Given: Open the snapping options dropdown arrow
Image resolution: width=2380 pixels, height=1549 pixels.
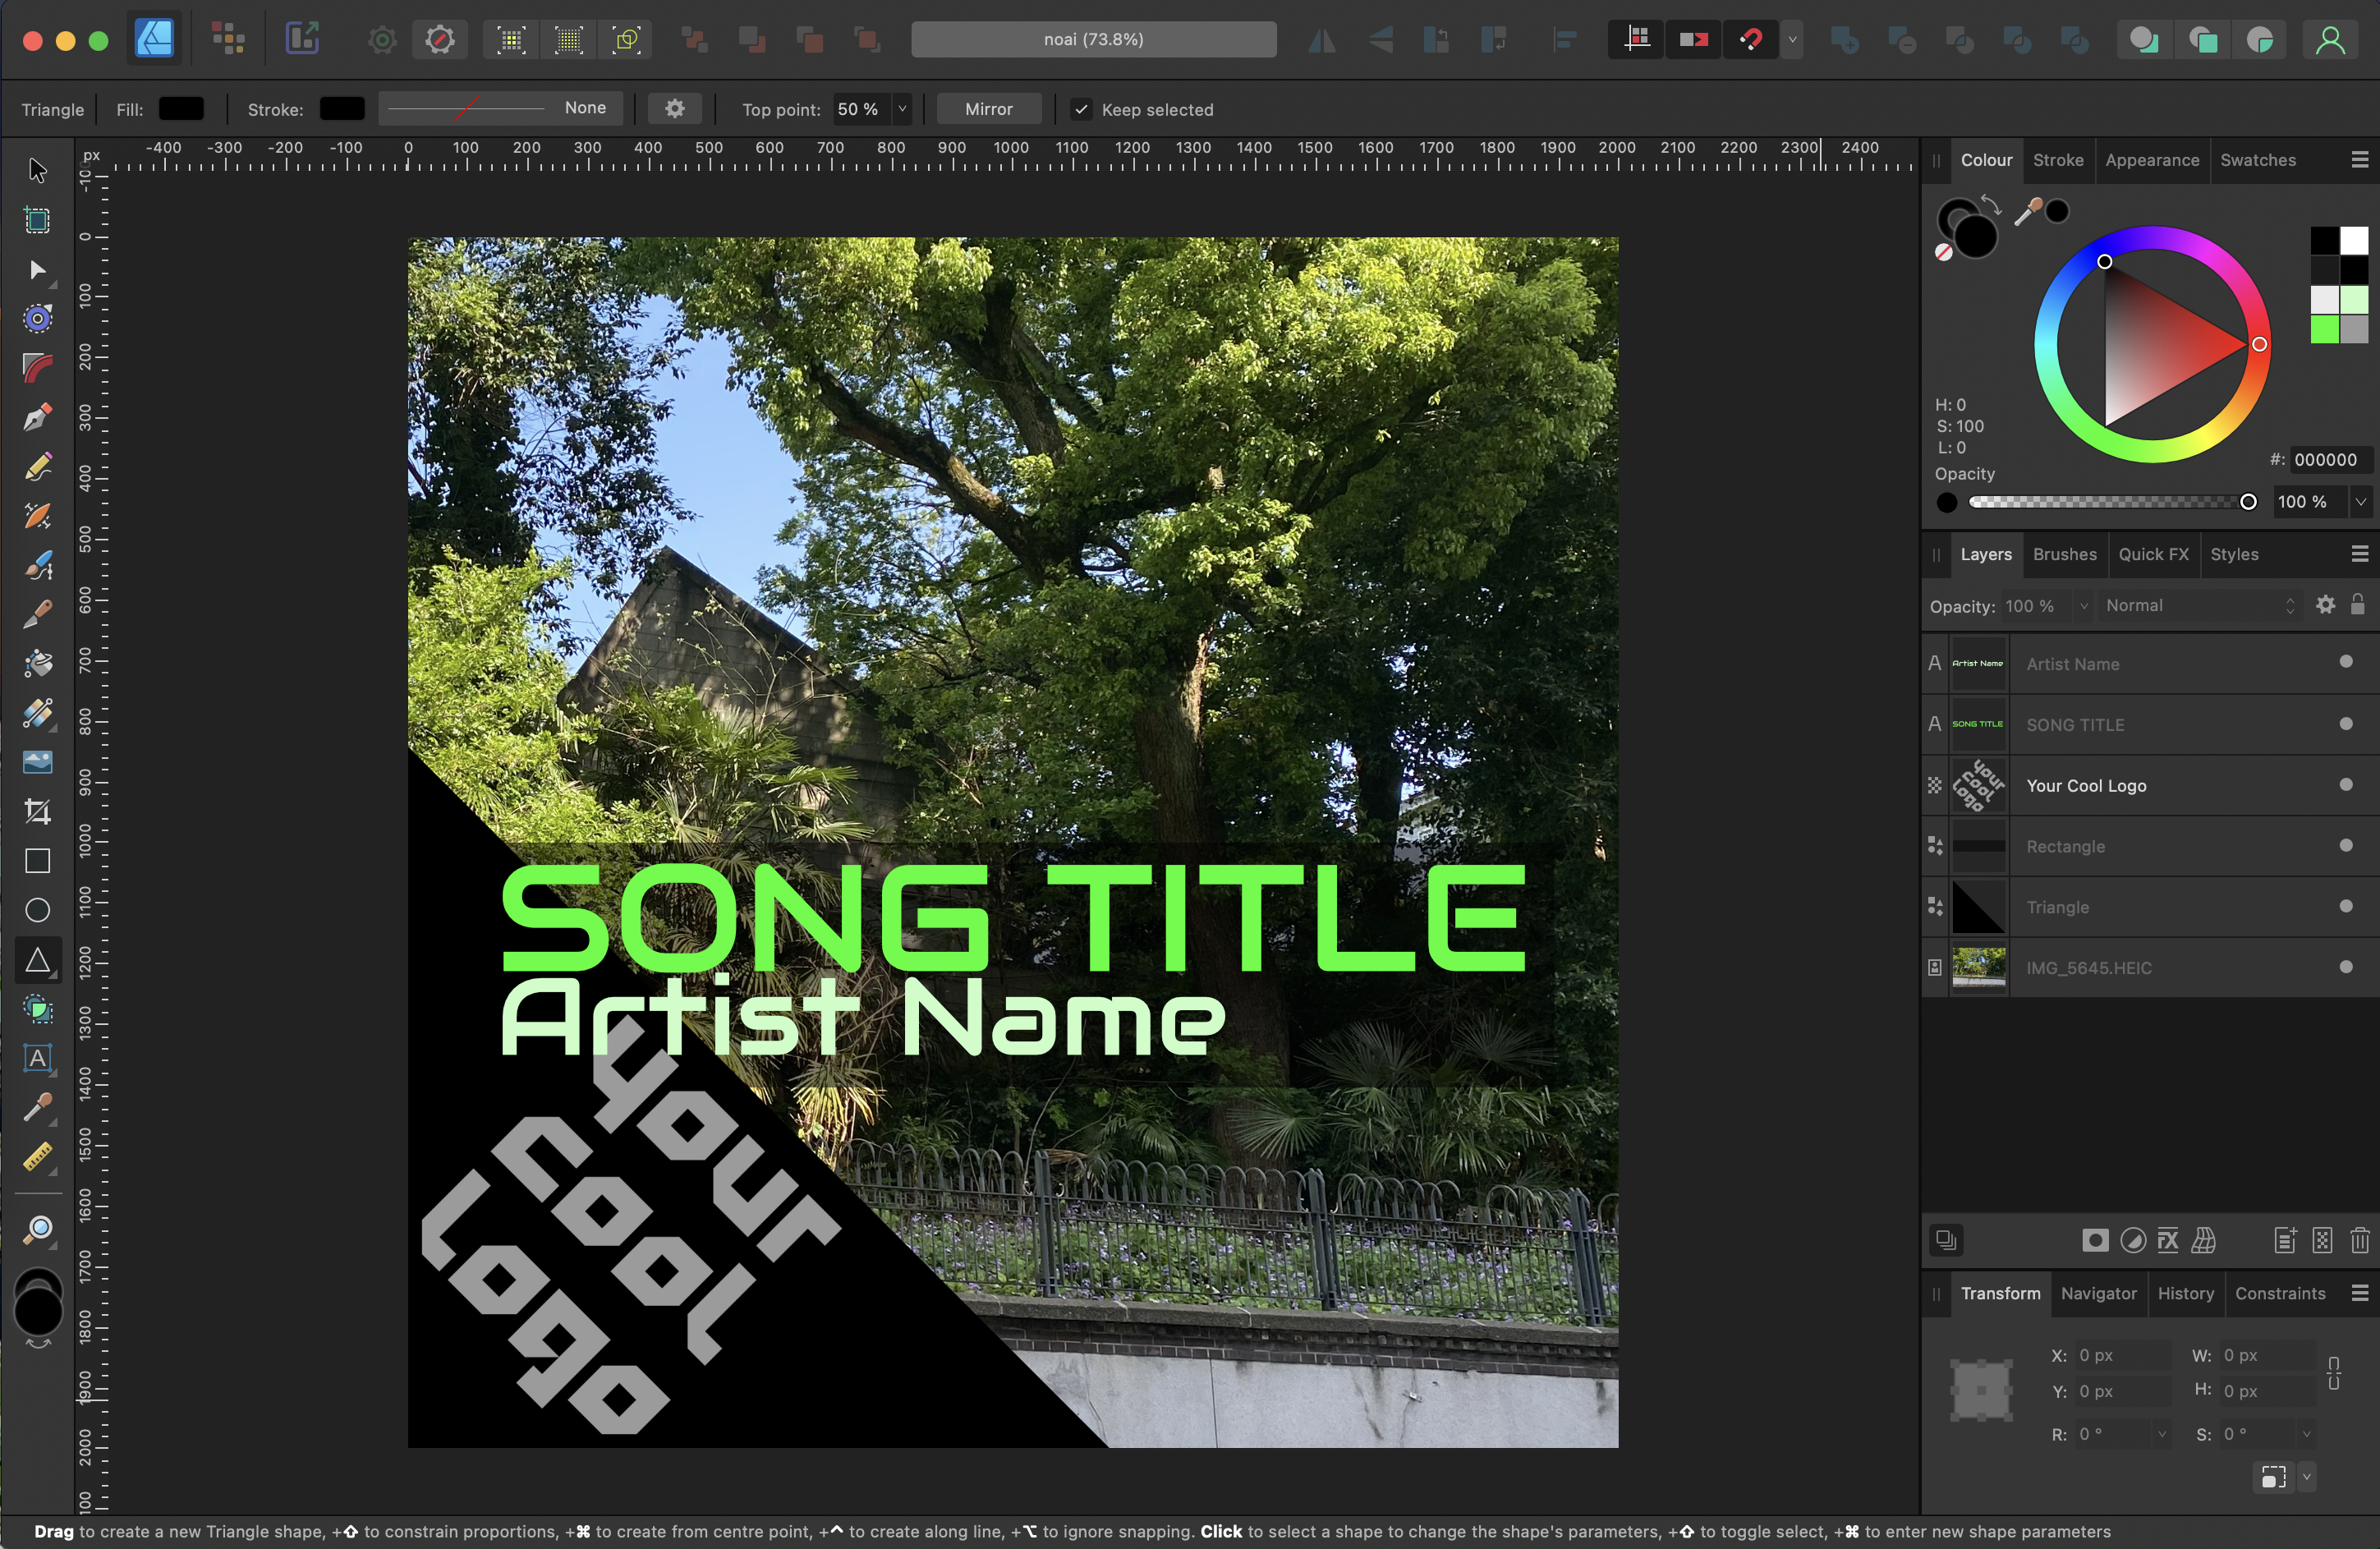Looking at the screenshot, I should (1792, 40).
